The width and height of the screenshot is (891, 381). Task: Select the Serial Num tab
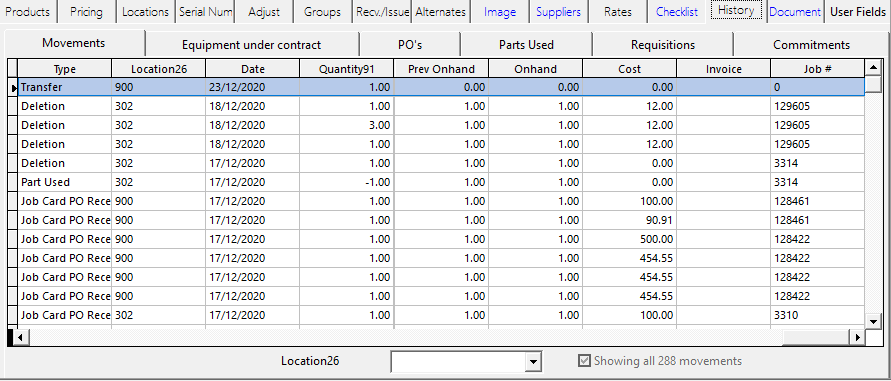coord(205,12)
